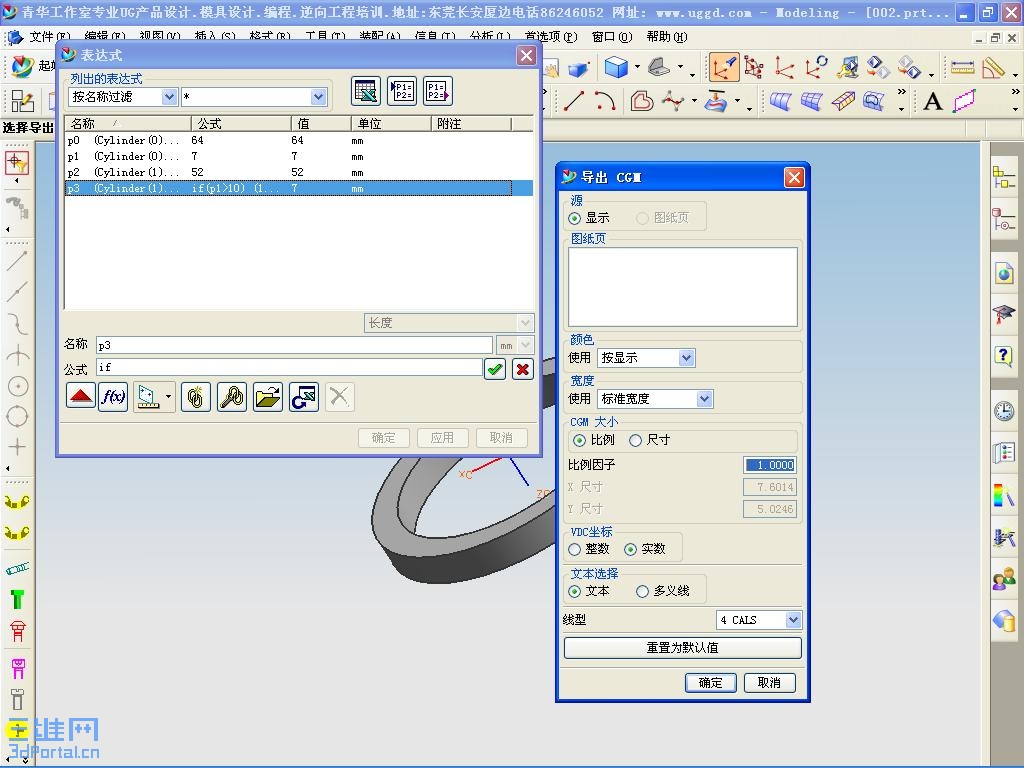Open the 窗口 menu

pyautogui.click(x=612, y=37)
